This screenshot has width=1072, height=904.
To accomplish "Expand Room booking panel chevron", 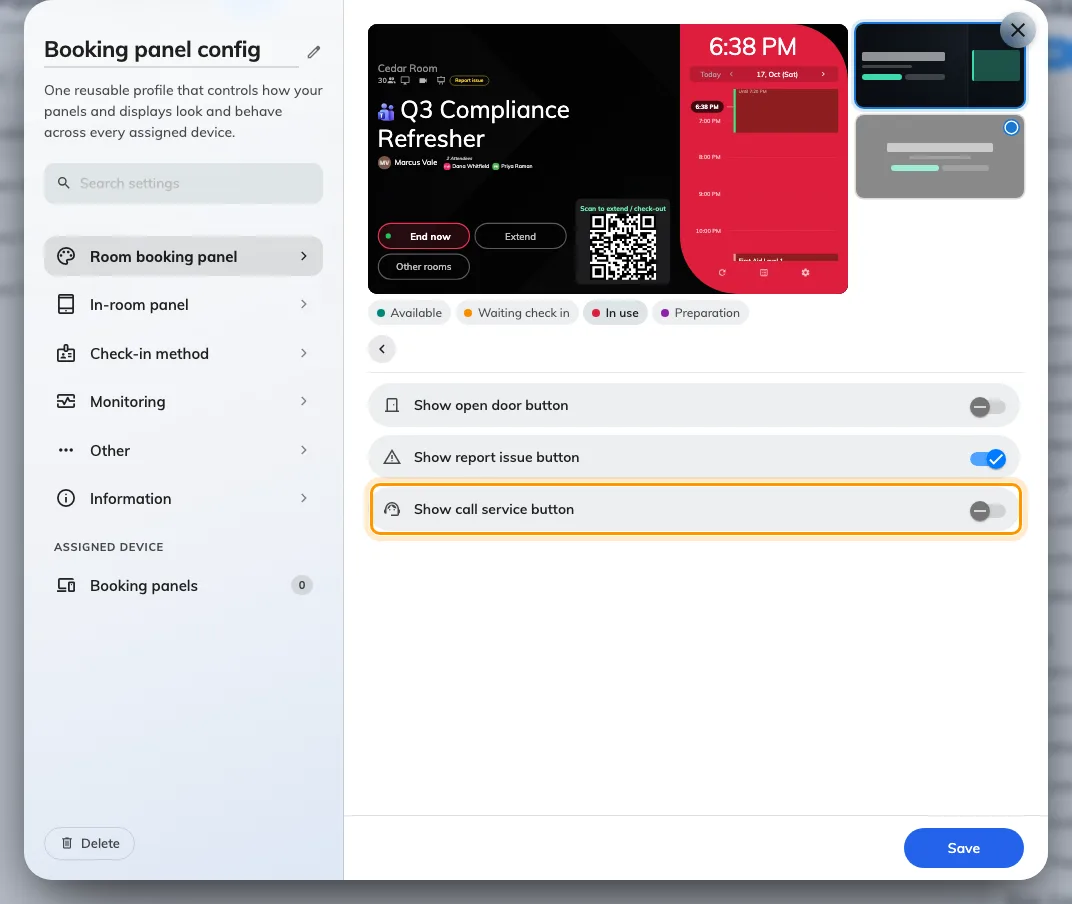I will tap(304, 256).
